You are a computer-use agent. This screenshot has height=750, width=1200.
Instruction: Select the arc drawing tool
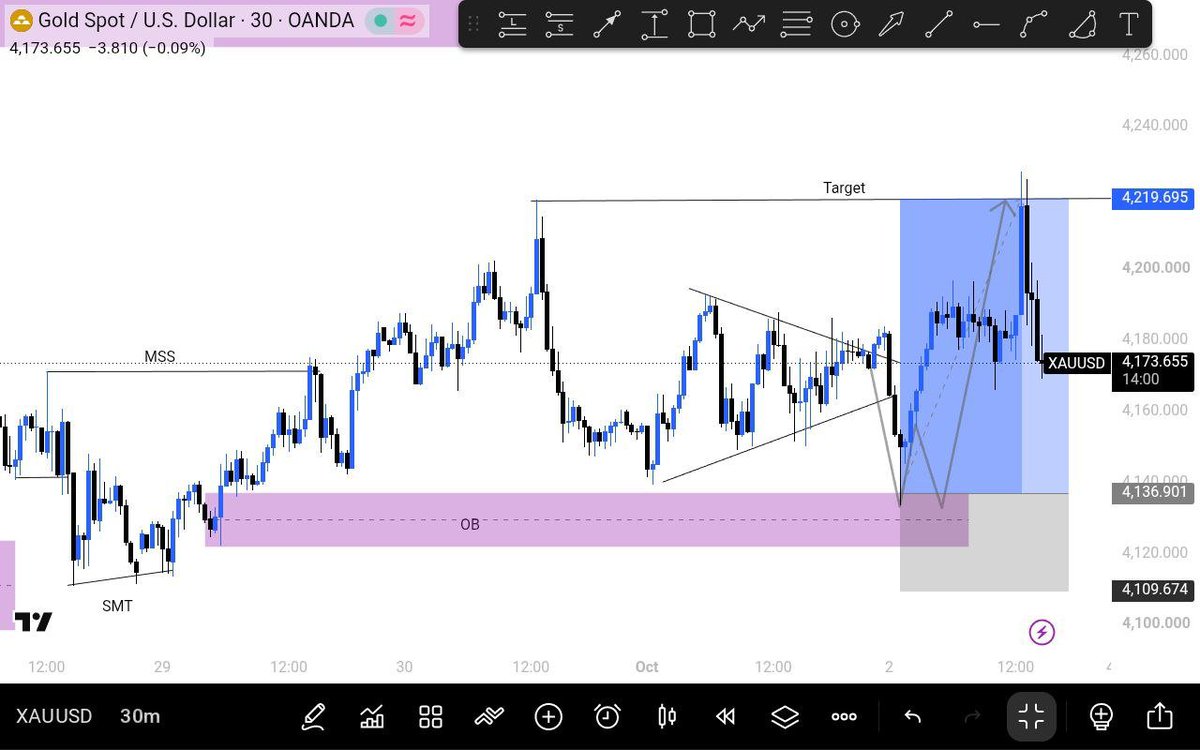pyautogui.click(x=1082, y=25)
